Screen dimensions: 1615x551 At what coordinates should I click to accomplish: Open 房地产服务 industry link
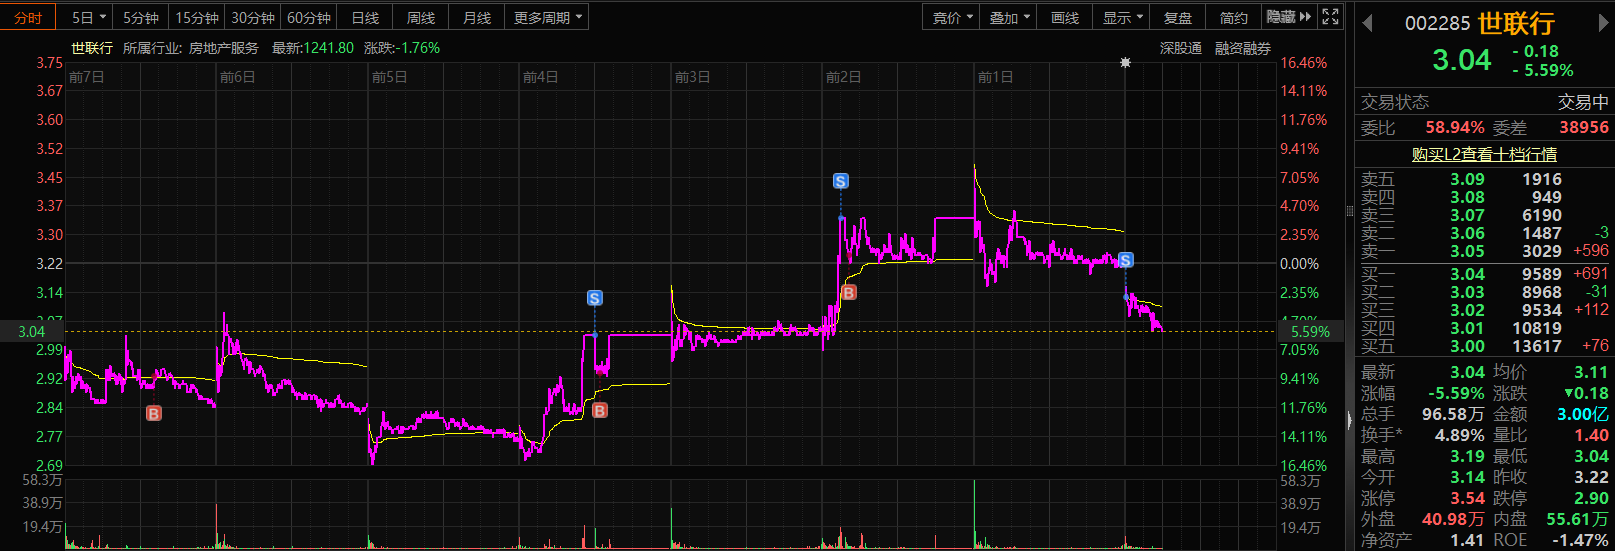pyautogui.click(x=224, y=48)
